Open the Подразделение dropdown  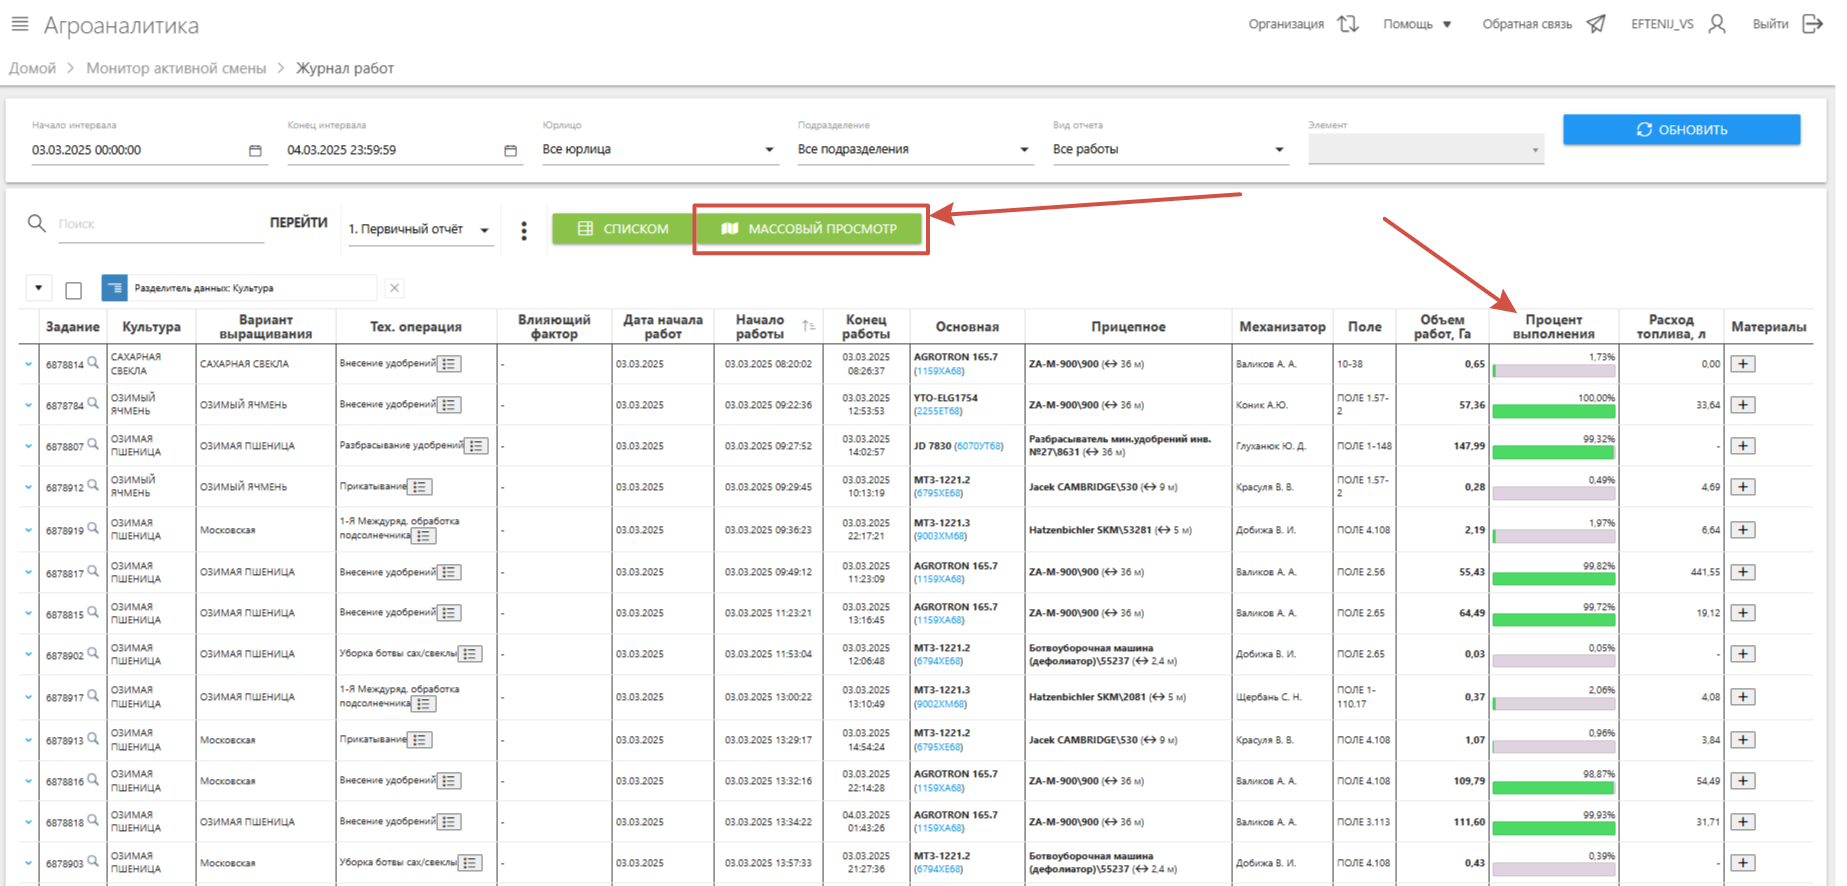tap(1024, 150)
